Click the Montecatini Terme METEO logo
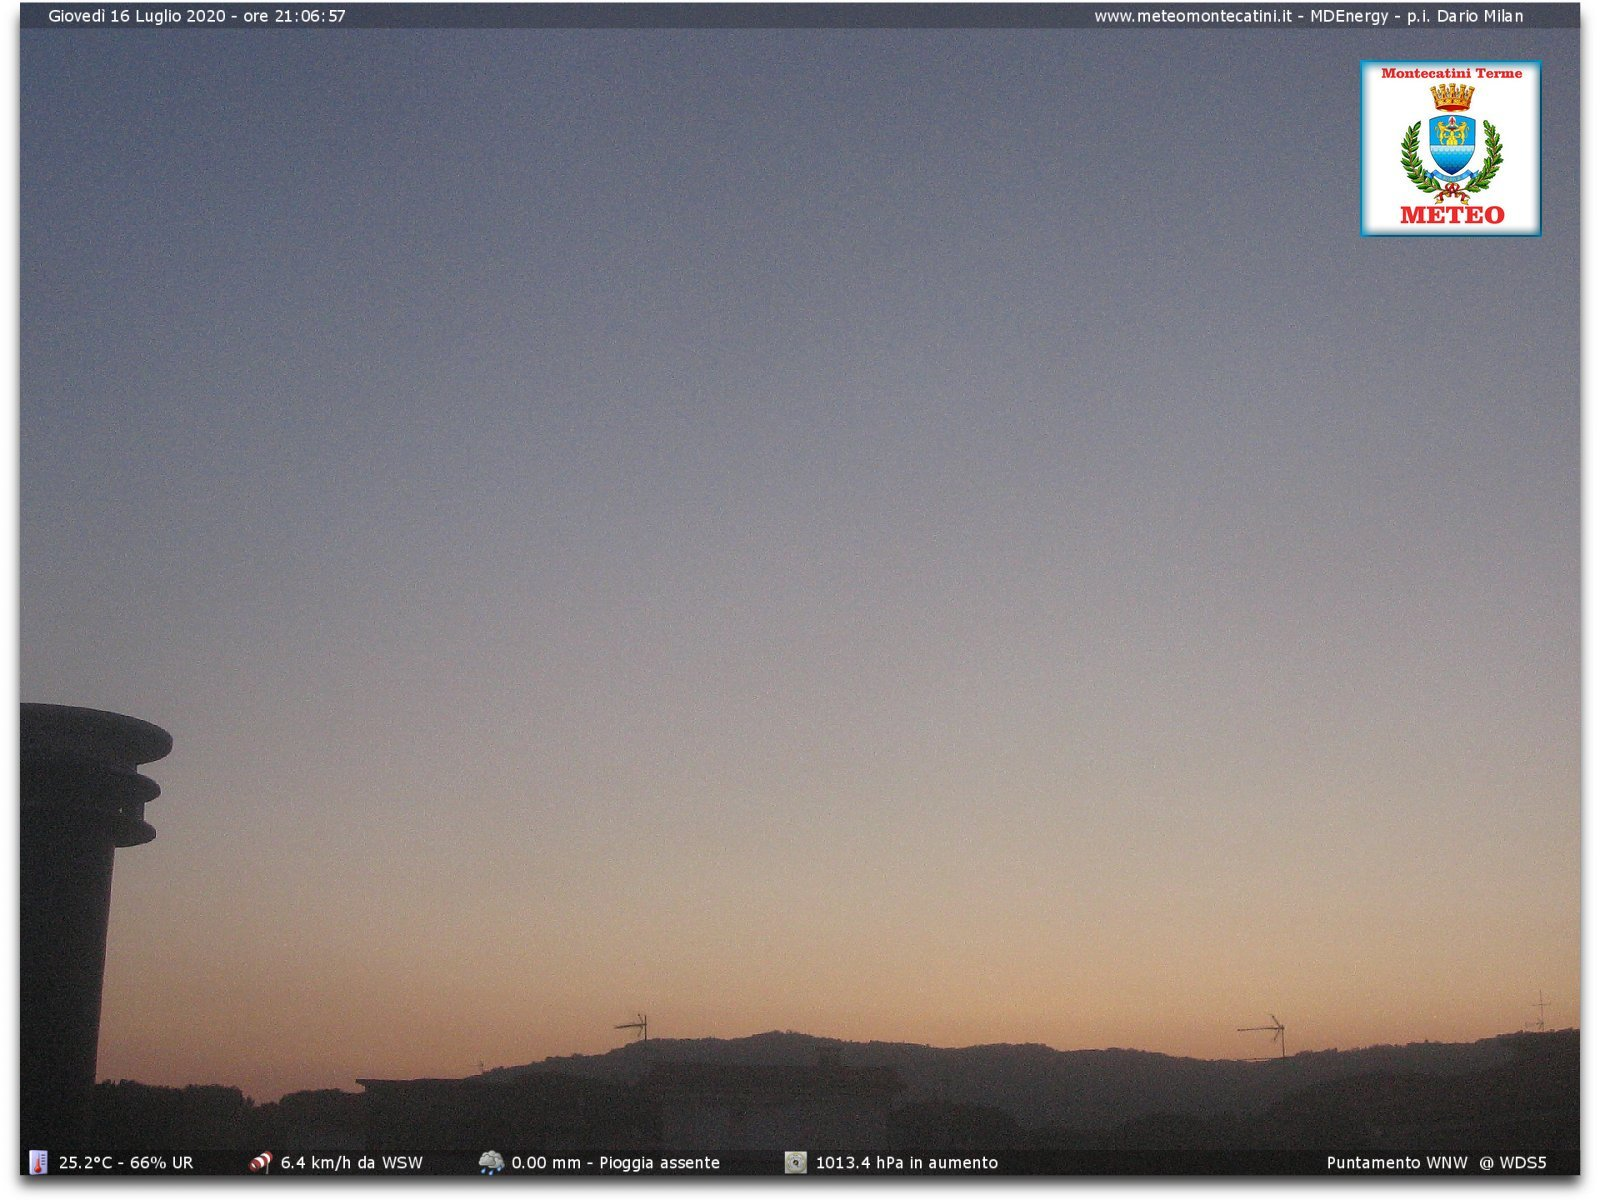Screen dimensions: 1600x1200 click(1450, 148)
